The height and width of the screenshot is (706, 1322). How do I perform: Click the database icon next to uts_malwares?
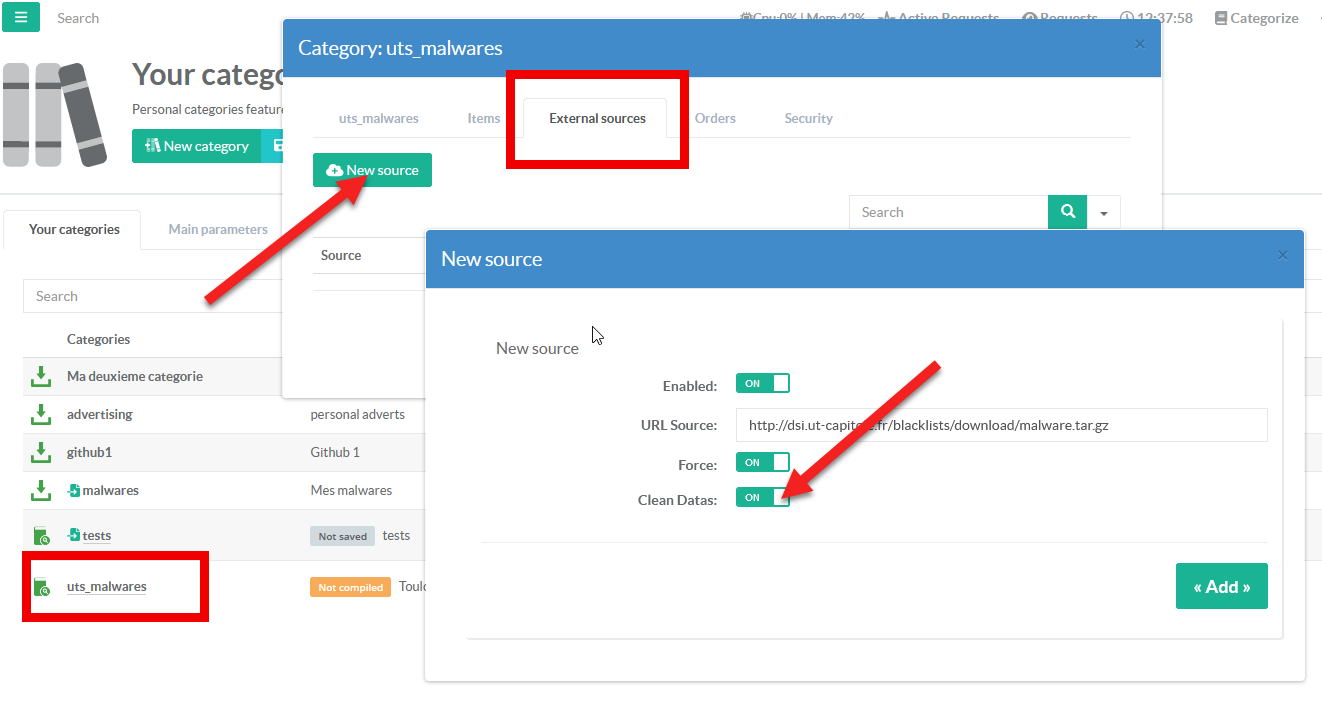[41, 587]
